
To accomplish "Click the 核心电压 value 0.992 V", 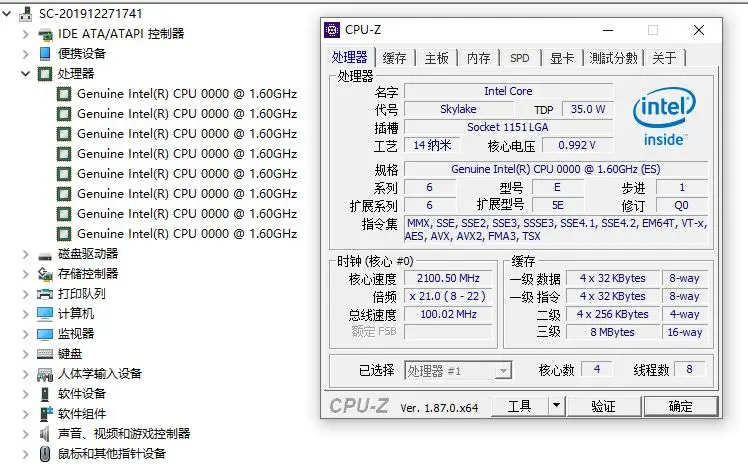I will tap(577, 145).
